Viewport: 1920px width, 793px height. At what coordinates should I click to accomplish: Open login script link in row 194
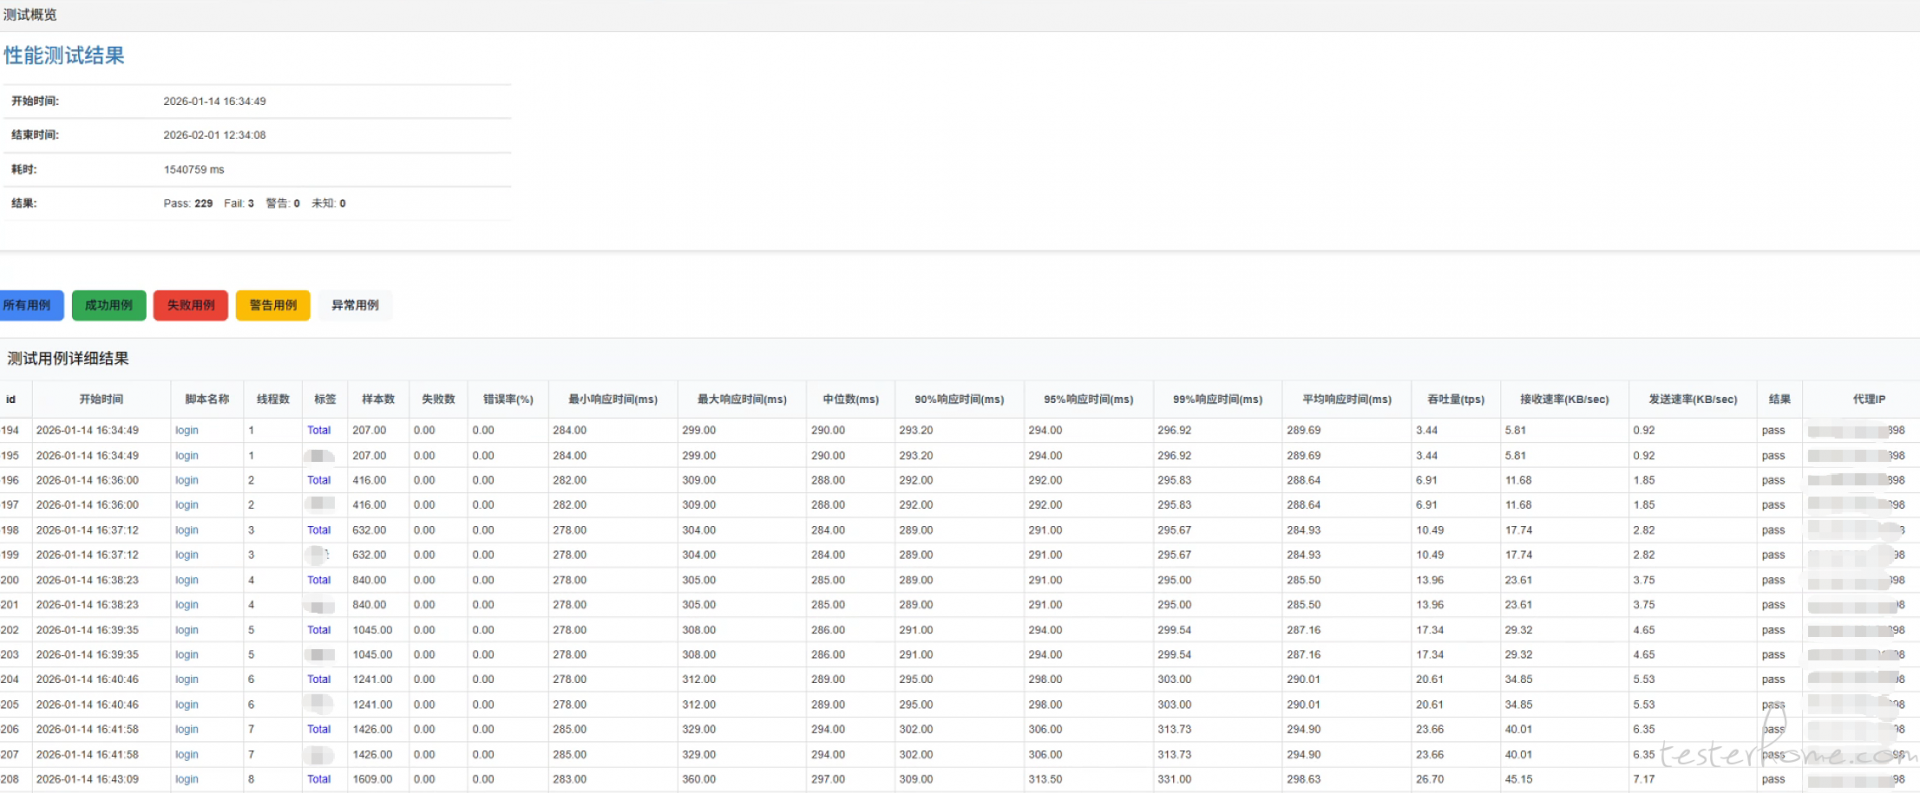point(187,430)
